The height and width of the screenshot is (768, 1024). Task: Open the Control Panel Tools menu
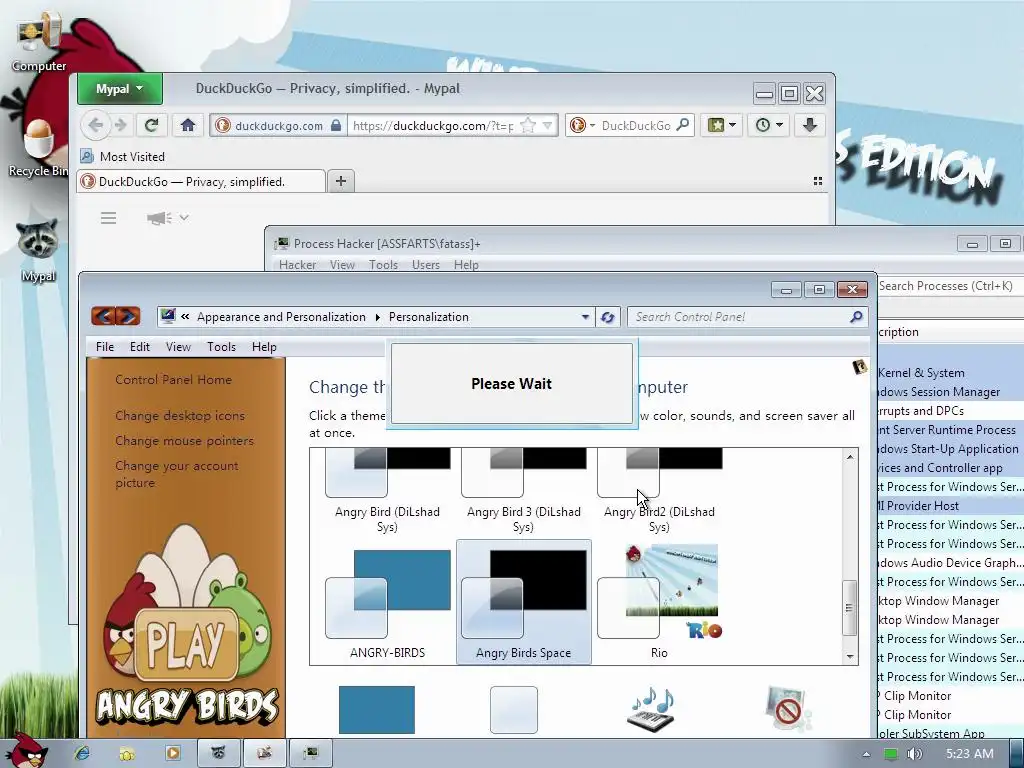pyautogui.click(x=221, y=347)
